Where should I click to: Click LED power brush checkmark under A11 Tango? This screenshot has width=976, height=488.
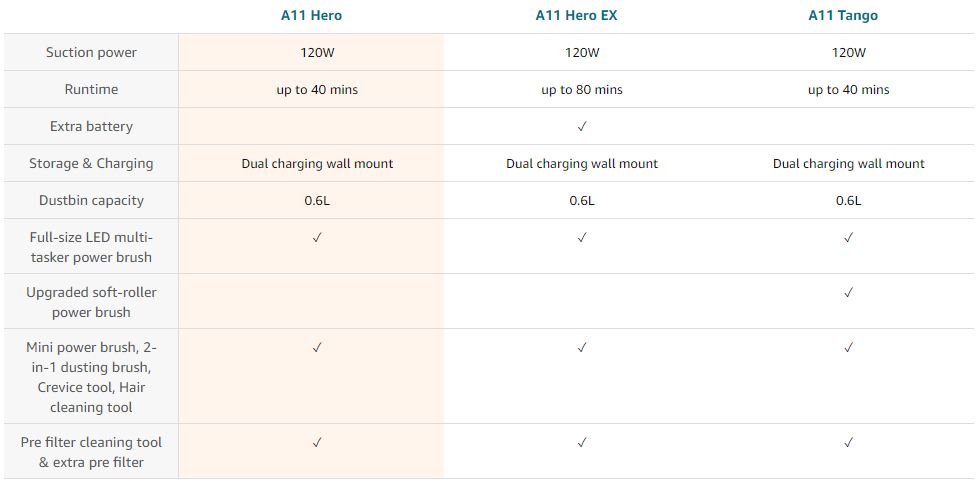tap(848, 237)
